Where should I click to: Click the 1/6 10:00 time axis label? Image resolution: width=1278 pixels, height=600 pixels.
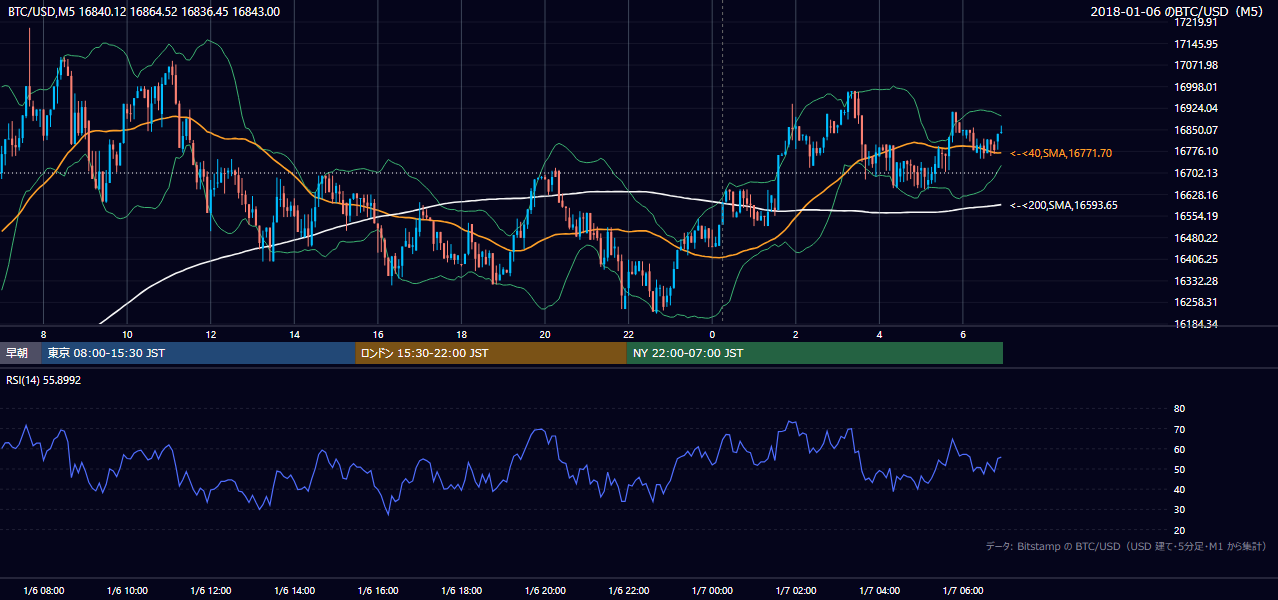click(x=127, y=590)
